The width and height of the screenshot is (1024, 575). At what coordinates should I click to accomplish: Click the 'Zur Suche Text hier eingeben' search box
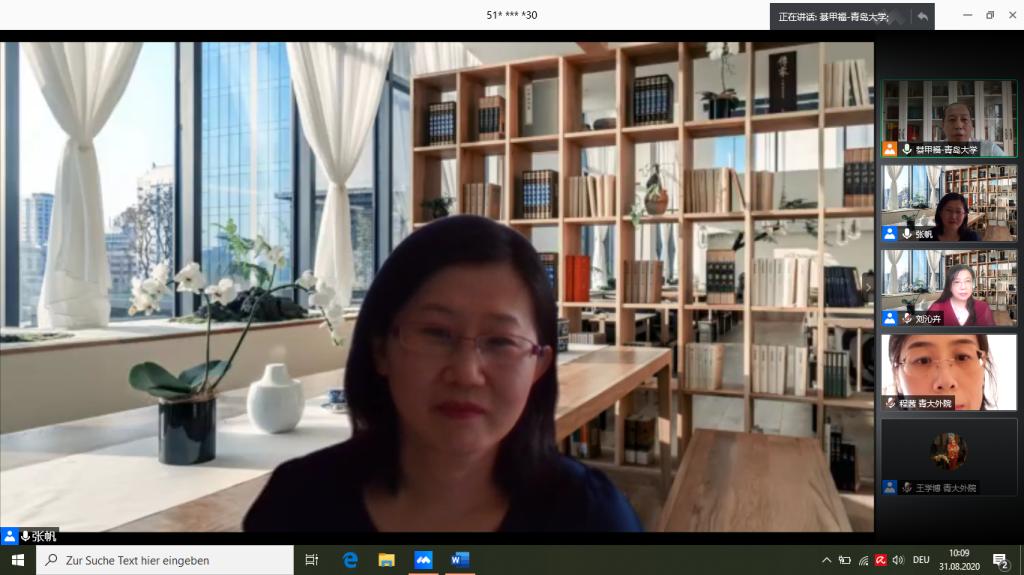point(165,560)
